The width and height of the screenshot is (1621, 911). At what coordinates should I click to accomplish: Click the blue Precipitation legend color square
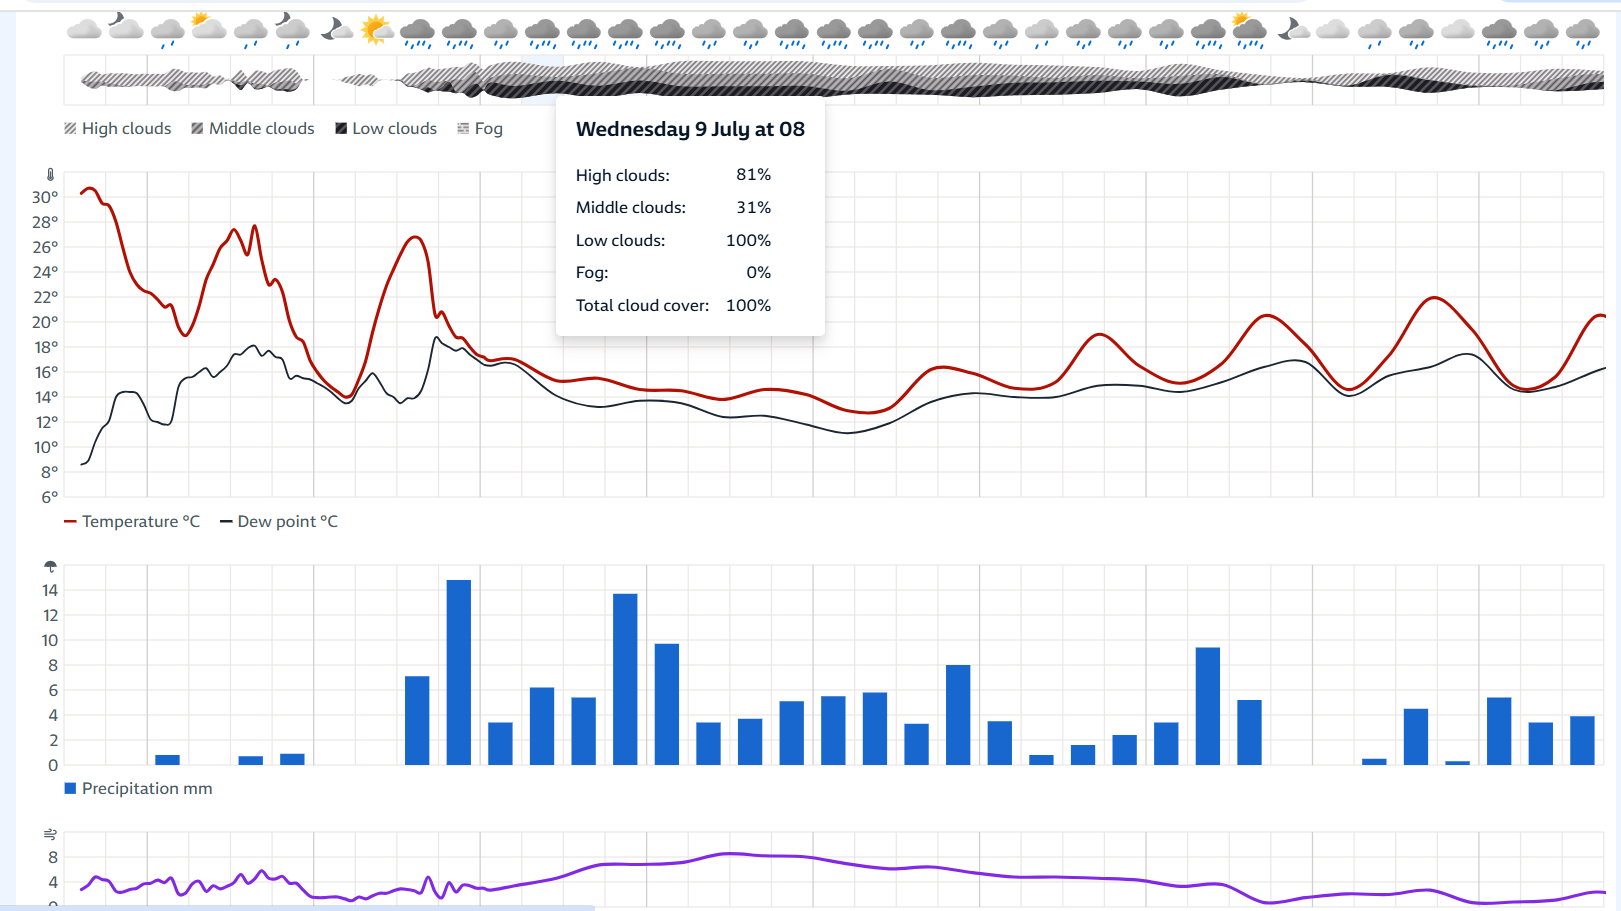[x=70, y=789]
